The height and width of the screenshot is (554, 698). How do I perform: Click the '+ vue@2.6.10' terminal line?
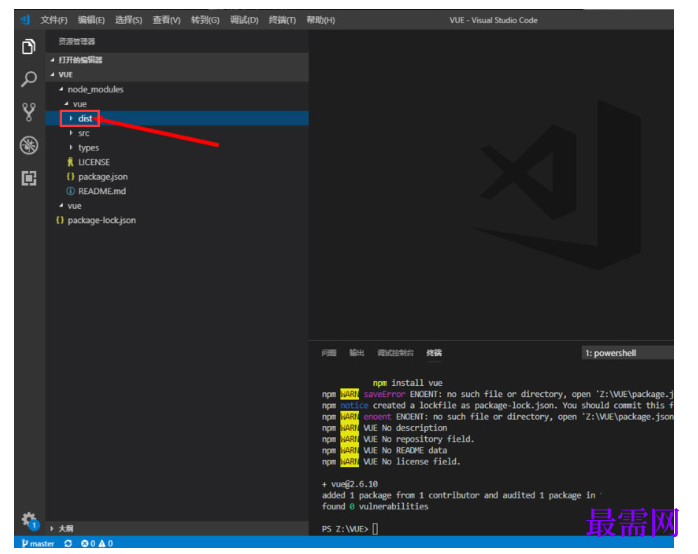(350, 484)
